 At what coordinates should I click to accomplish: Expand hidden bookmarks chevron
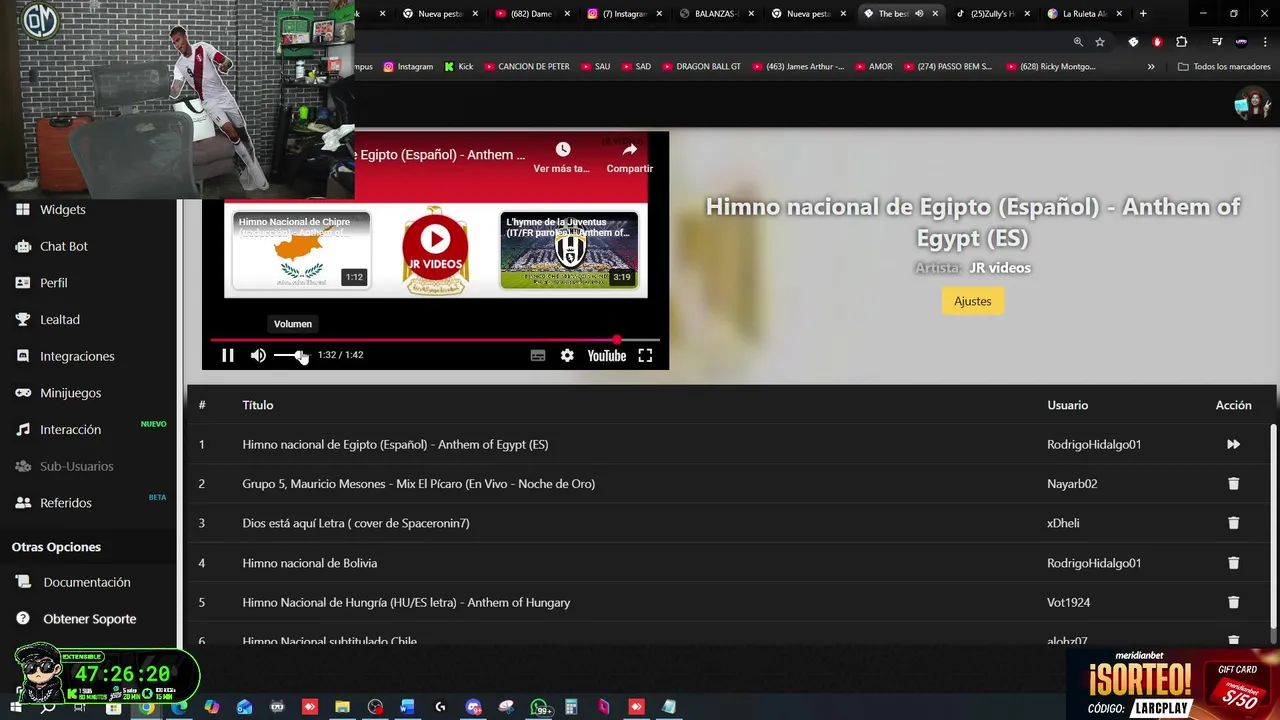pyautogui.click(x=1151, y=67)
